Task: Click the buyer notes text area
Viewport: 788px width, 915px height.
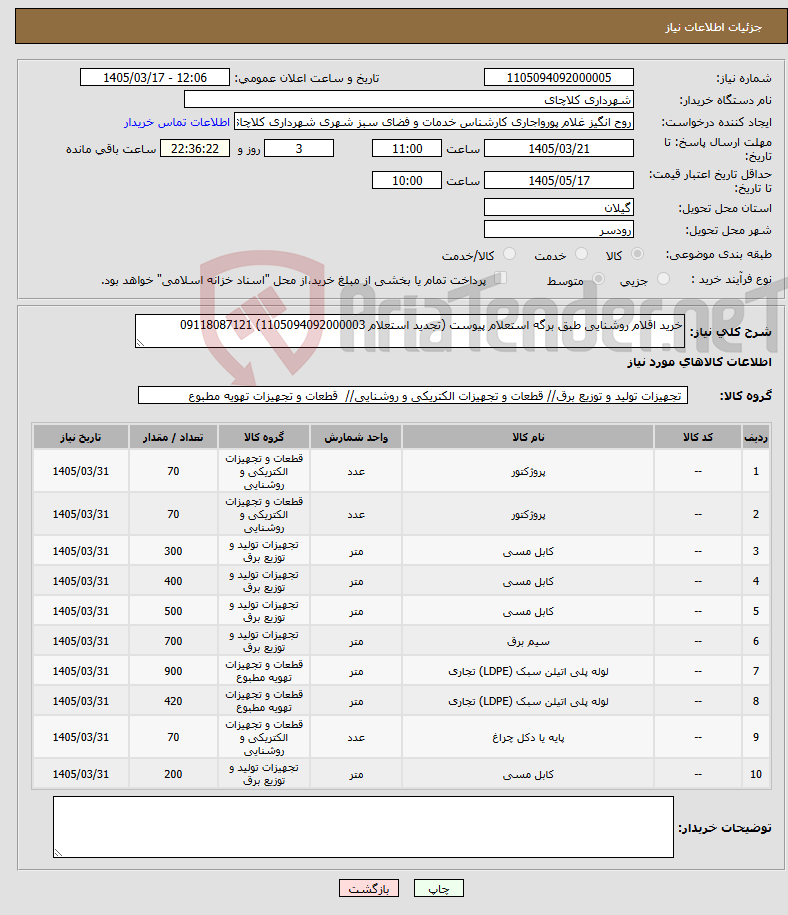Action: (x=363, y=827)
